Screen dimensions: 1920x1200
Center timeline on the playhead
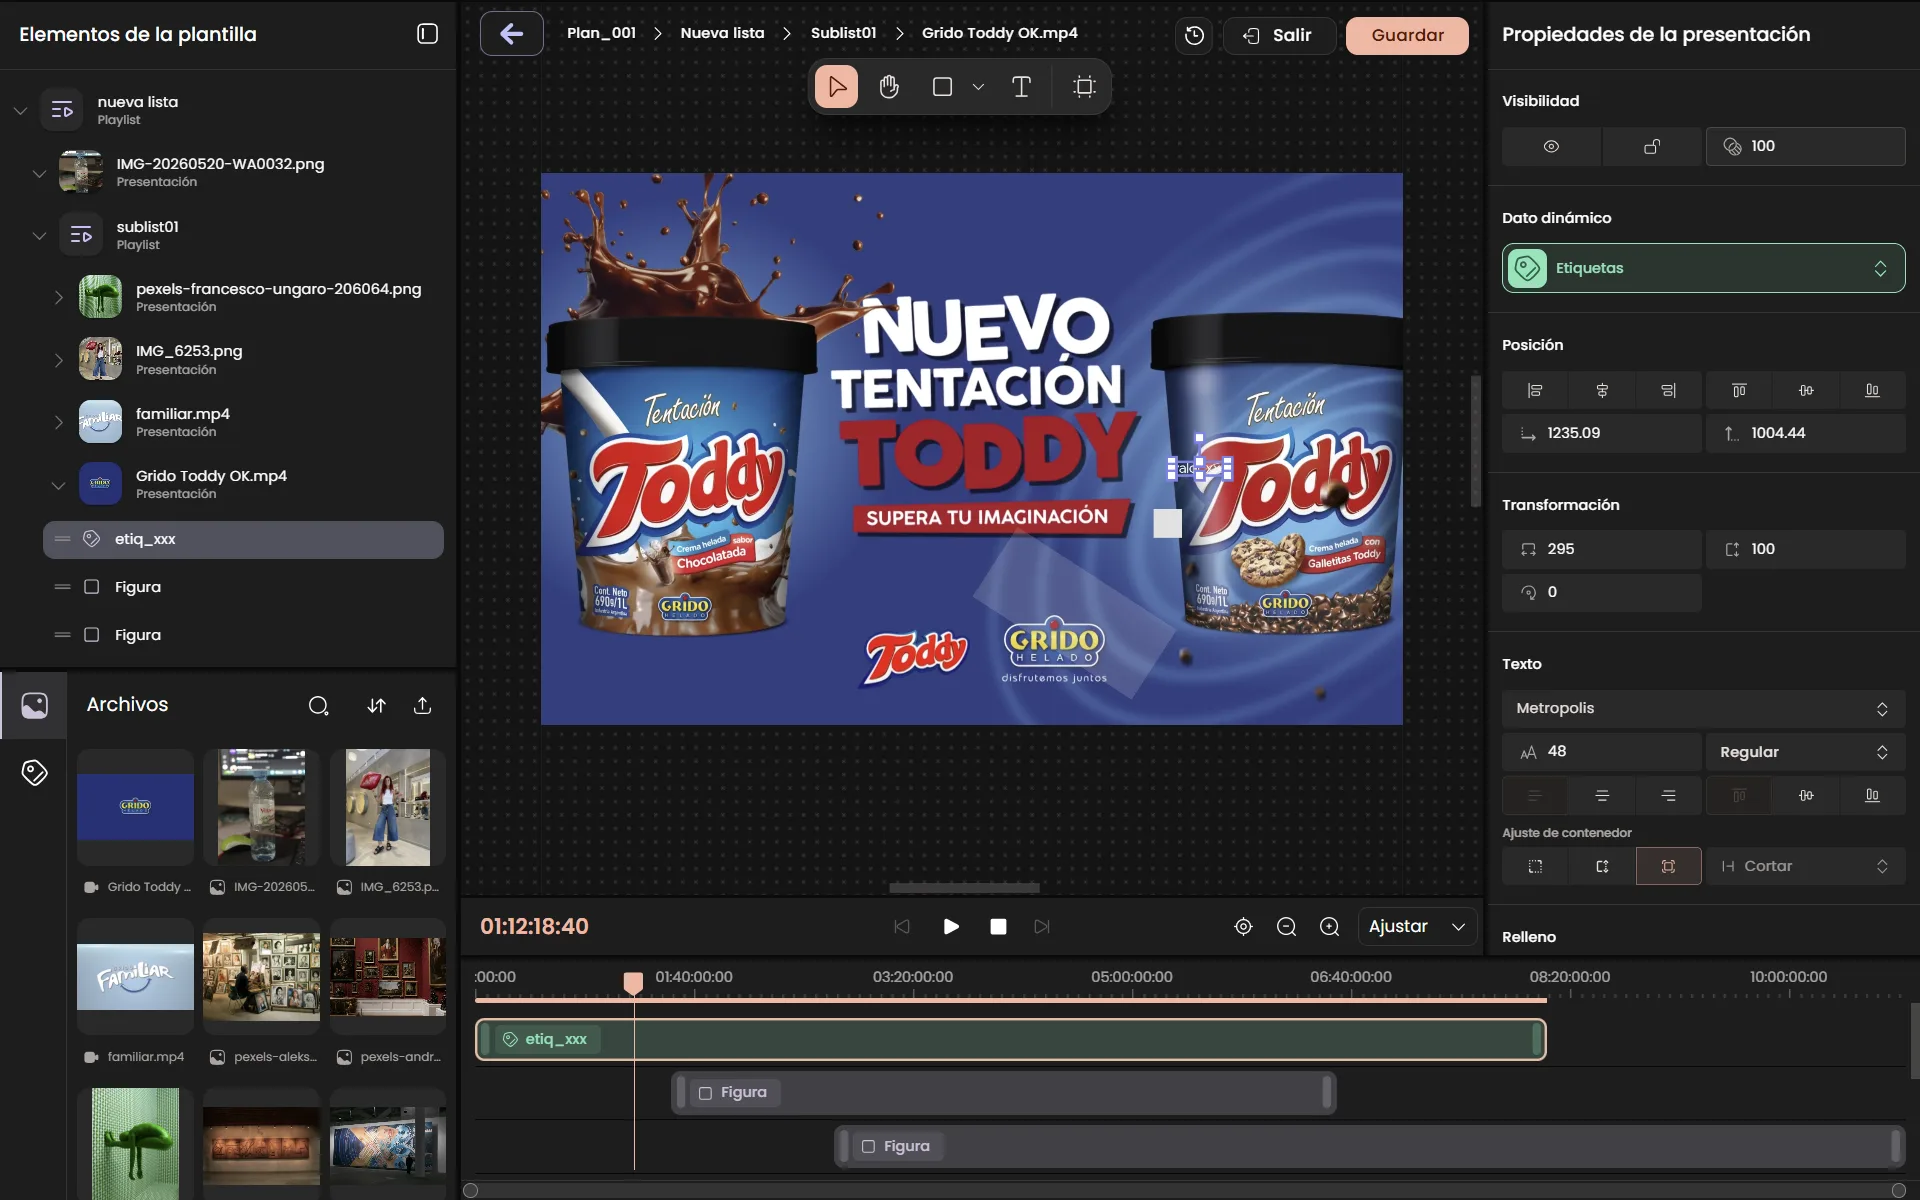1243,927
